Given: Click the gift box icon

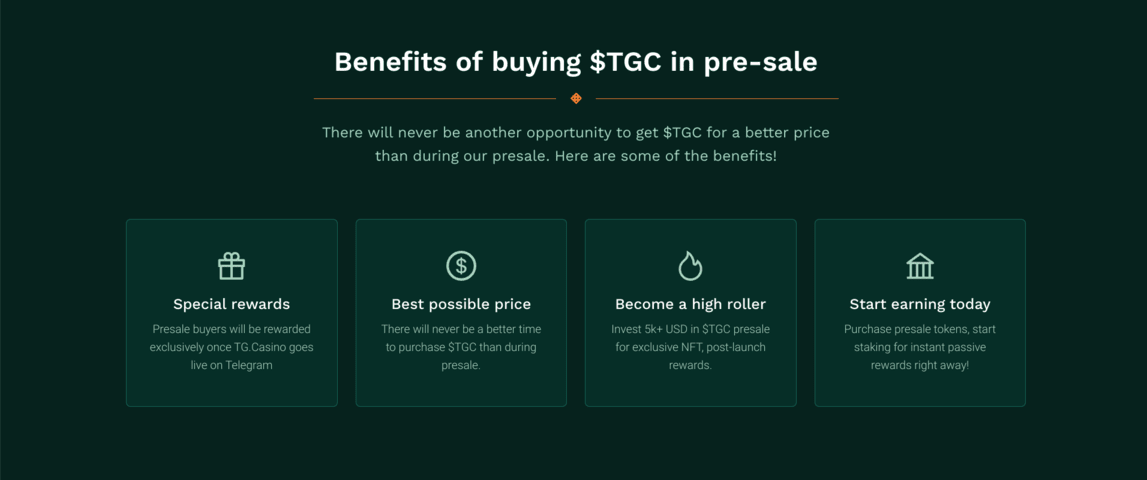Looking at the screenshot, I should point(231,266).
